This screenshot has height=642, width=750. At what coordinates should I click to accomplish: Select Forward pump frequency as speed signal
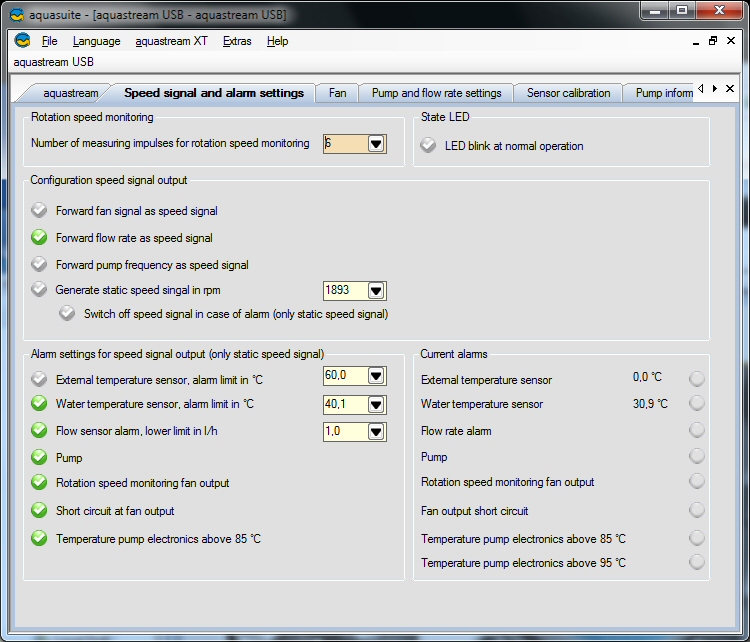click(39, 264)
